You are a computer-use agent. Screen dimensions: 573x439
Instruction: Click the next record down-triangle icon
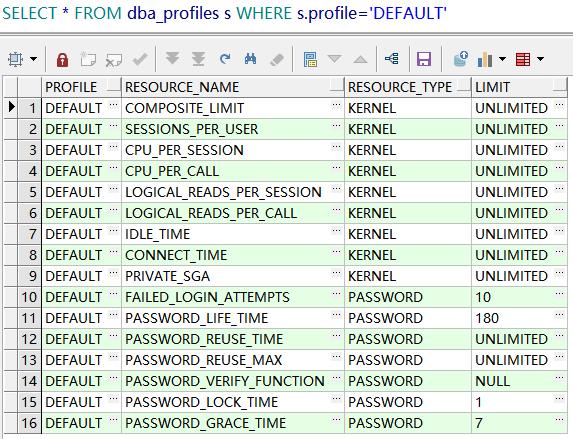click(334, 58)
